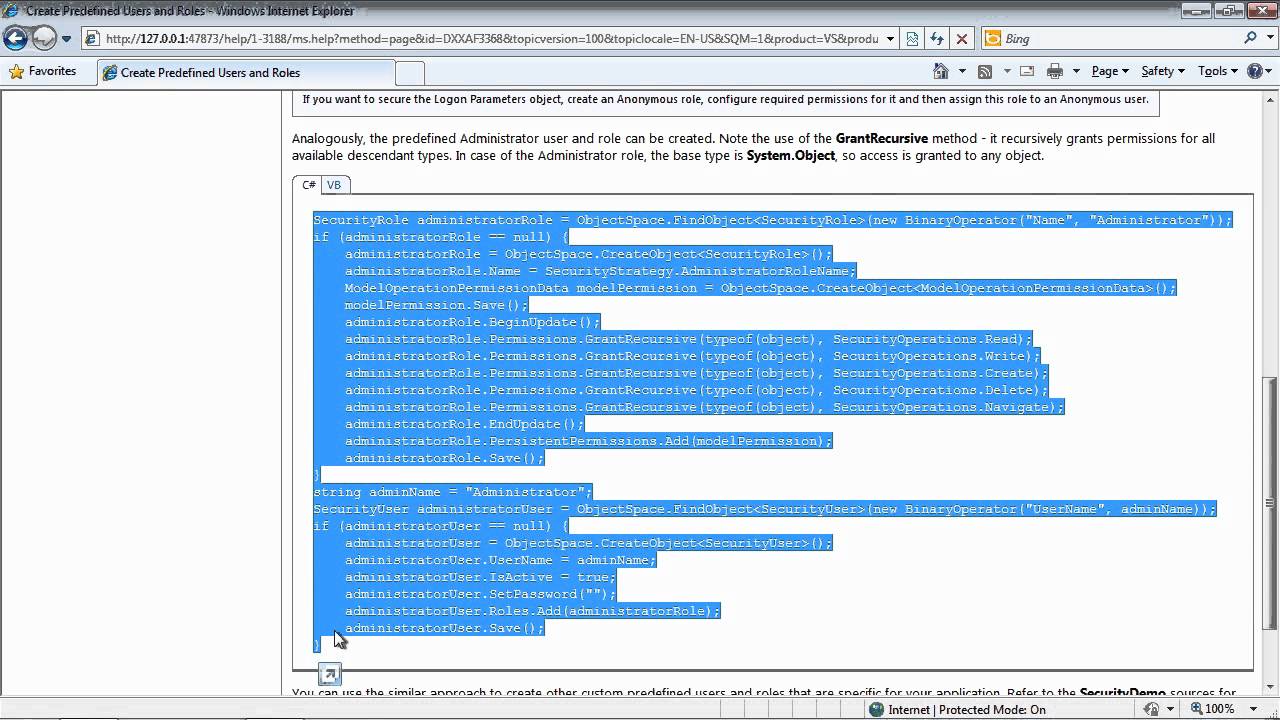Select the Create Predefined Users and Roles tab

tap(246, 72)
